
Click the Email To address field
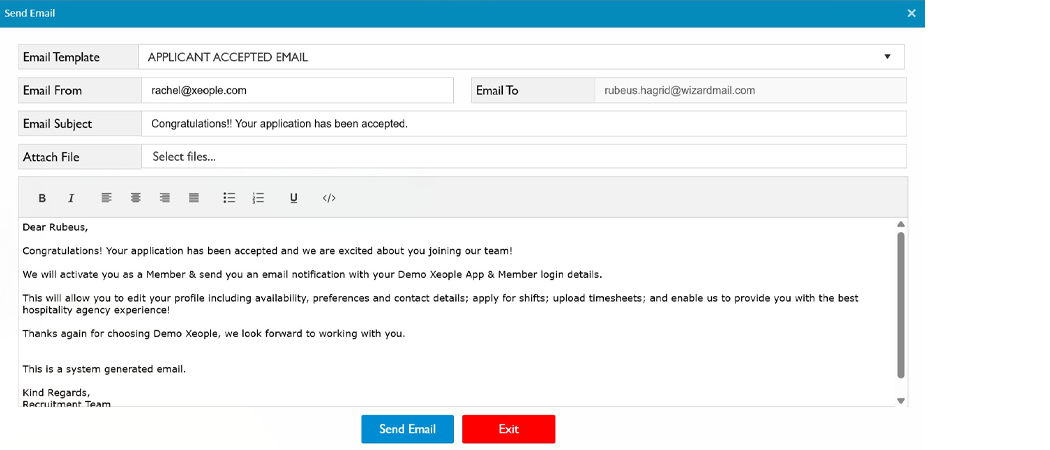click(750, 90)
